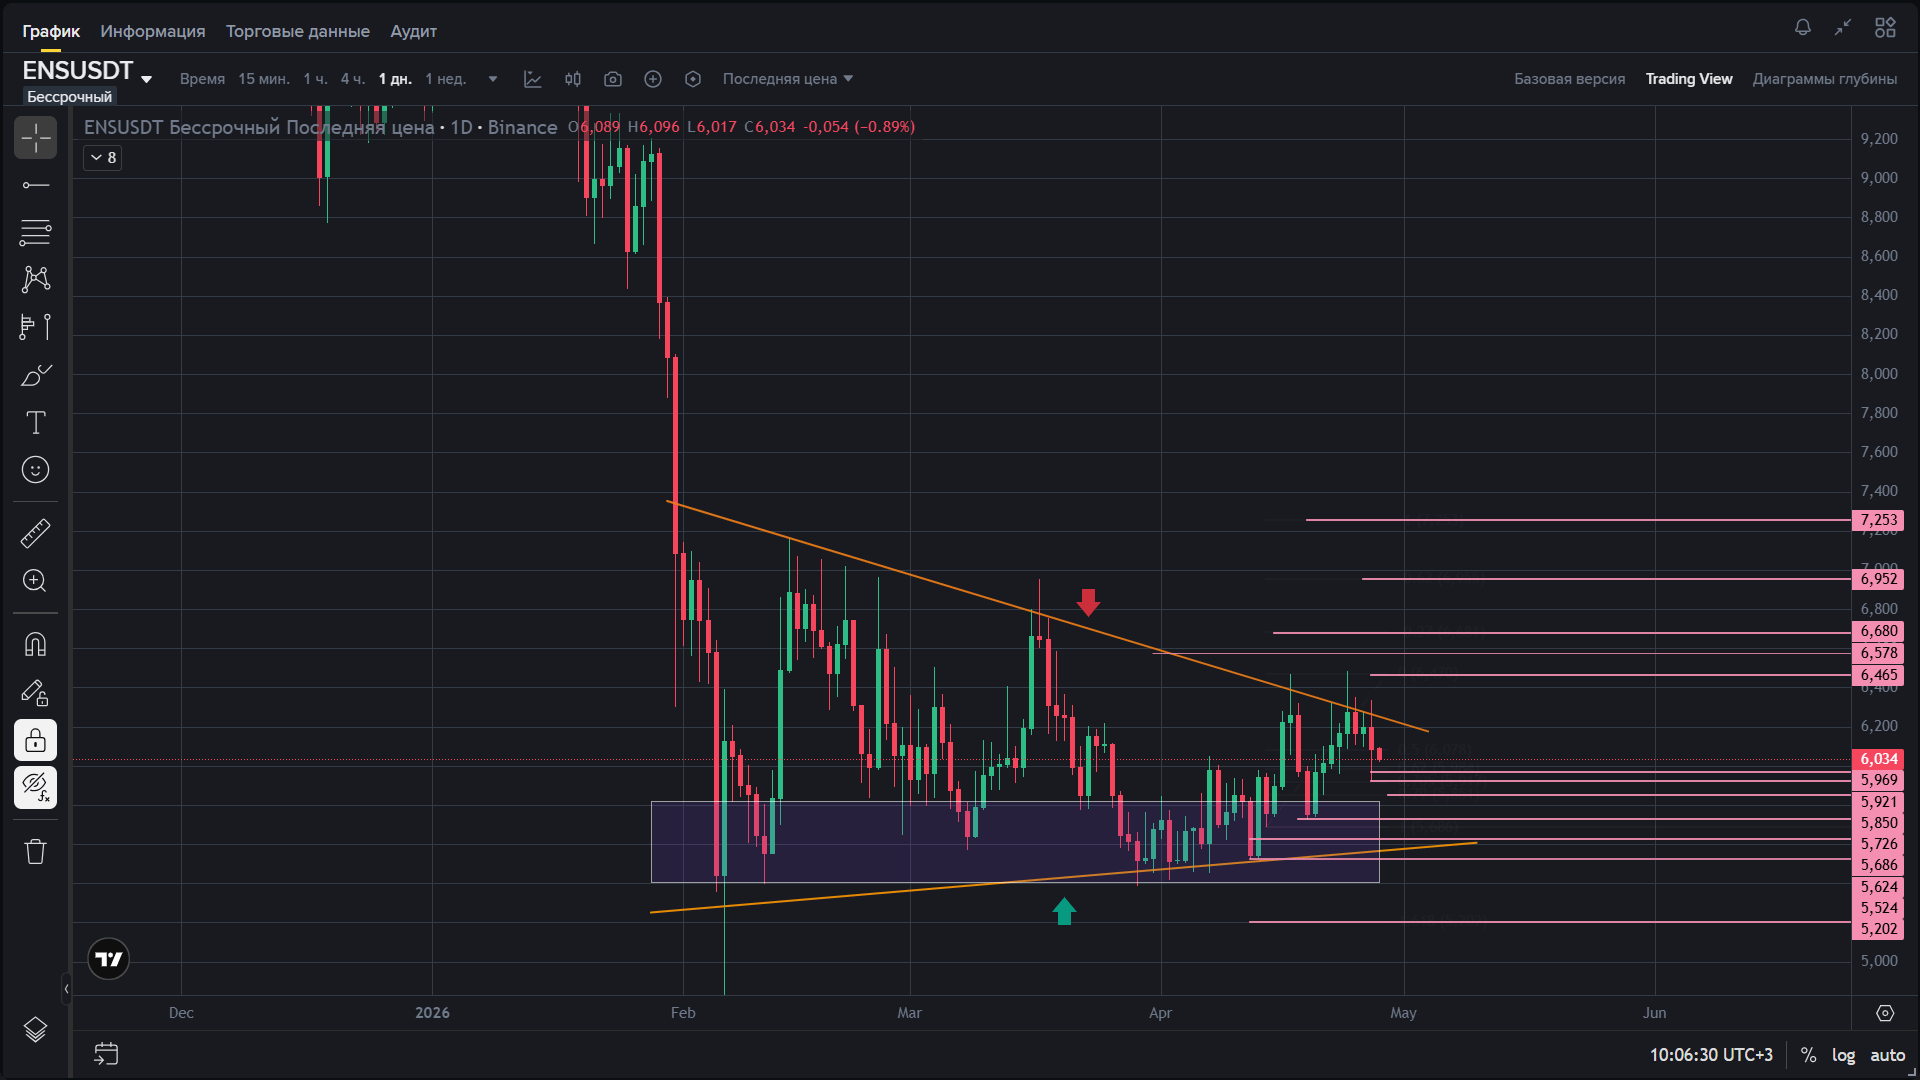Expand more timeframe intervals arrow

coord(493,79)
